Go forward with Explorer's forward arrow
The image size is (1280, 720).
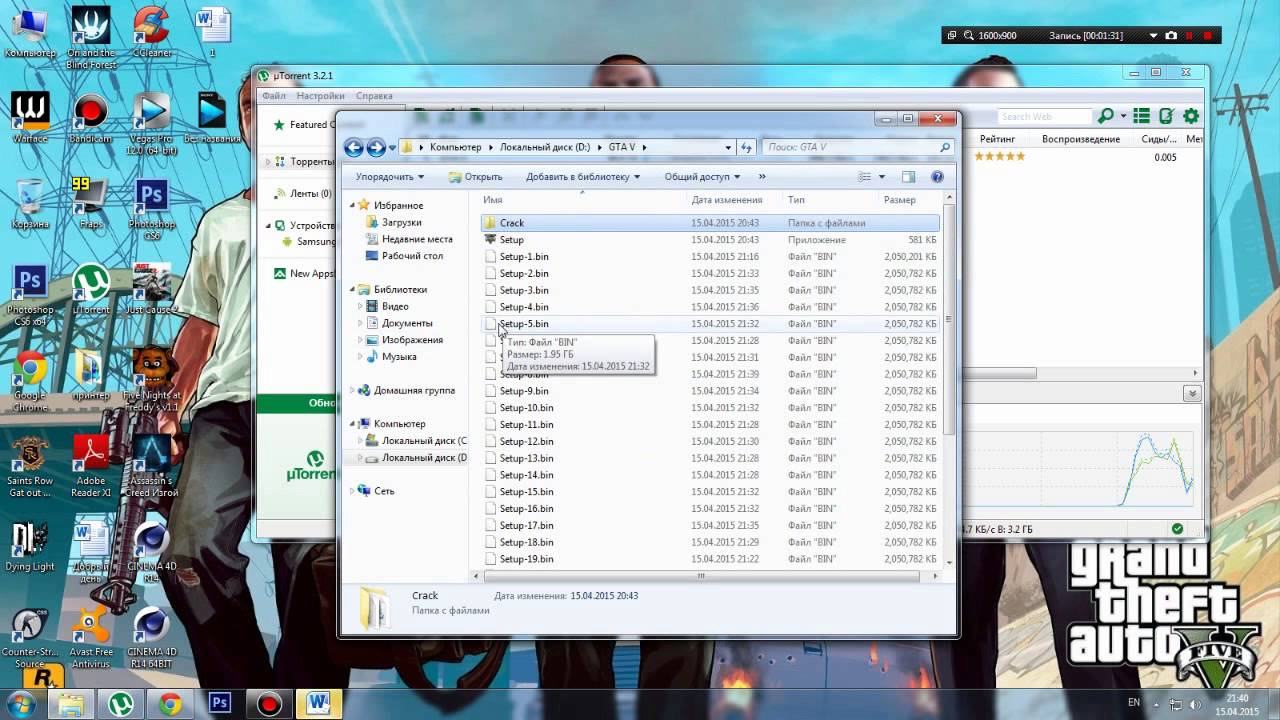pyautogui.click(x=376, y=148)
